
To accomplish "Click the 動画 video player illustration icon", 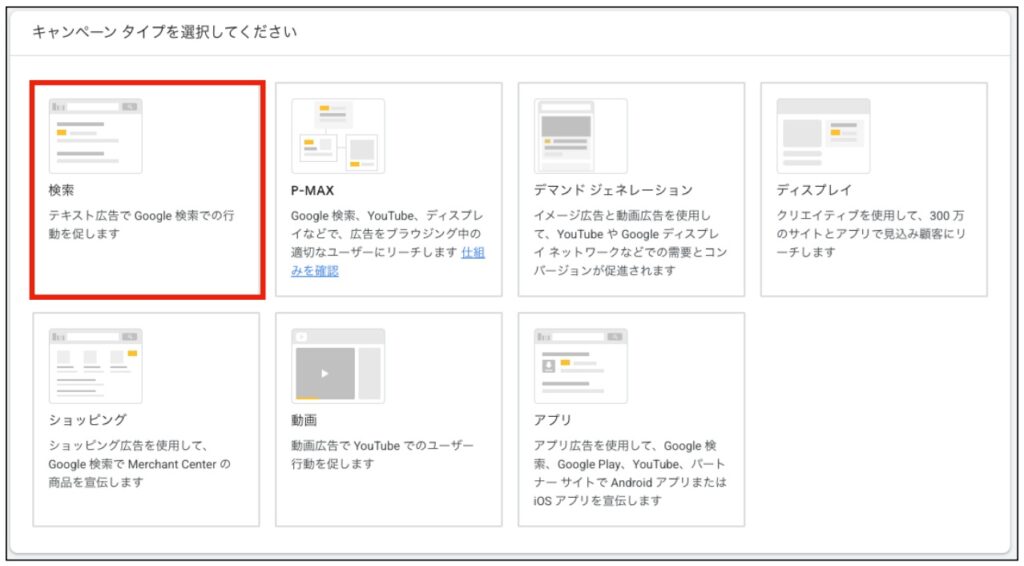I will (x=338, y=366).
